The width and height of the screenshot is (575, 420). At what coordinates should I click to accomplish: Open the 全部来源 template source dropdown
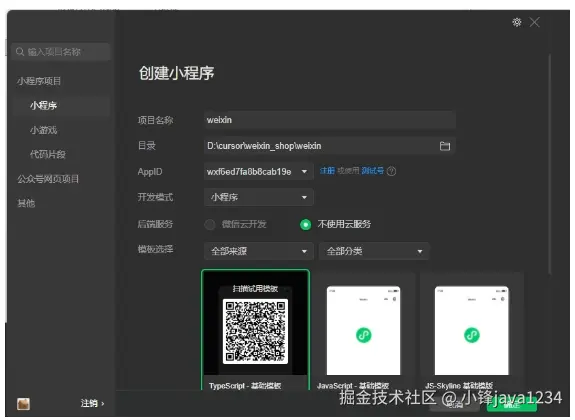(258, 251)
